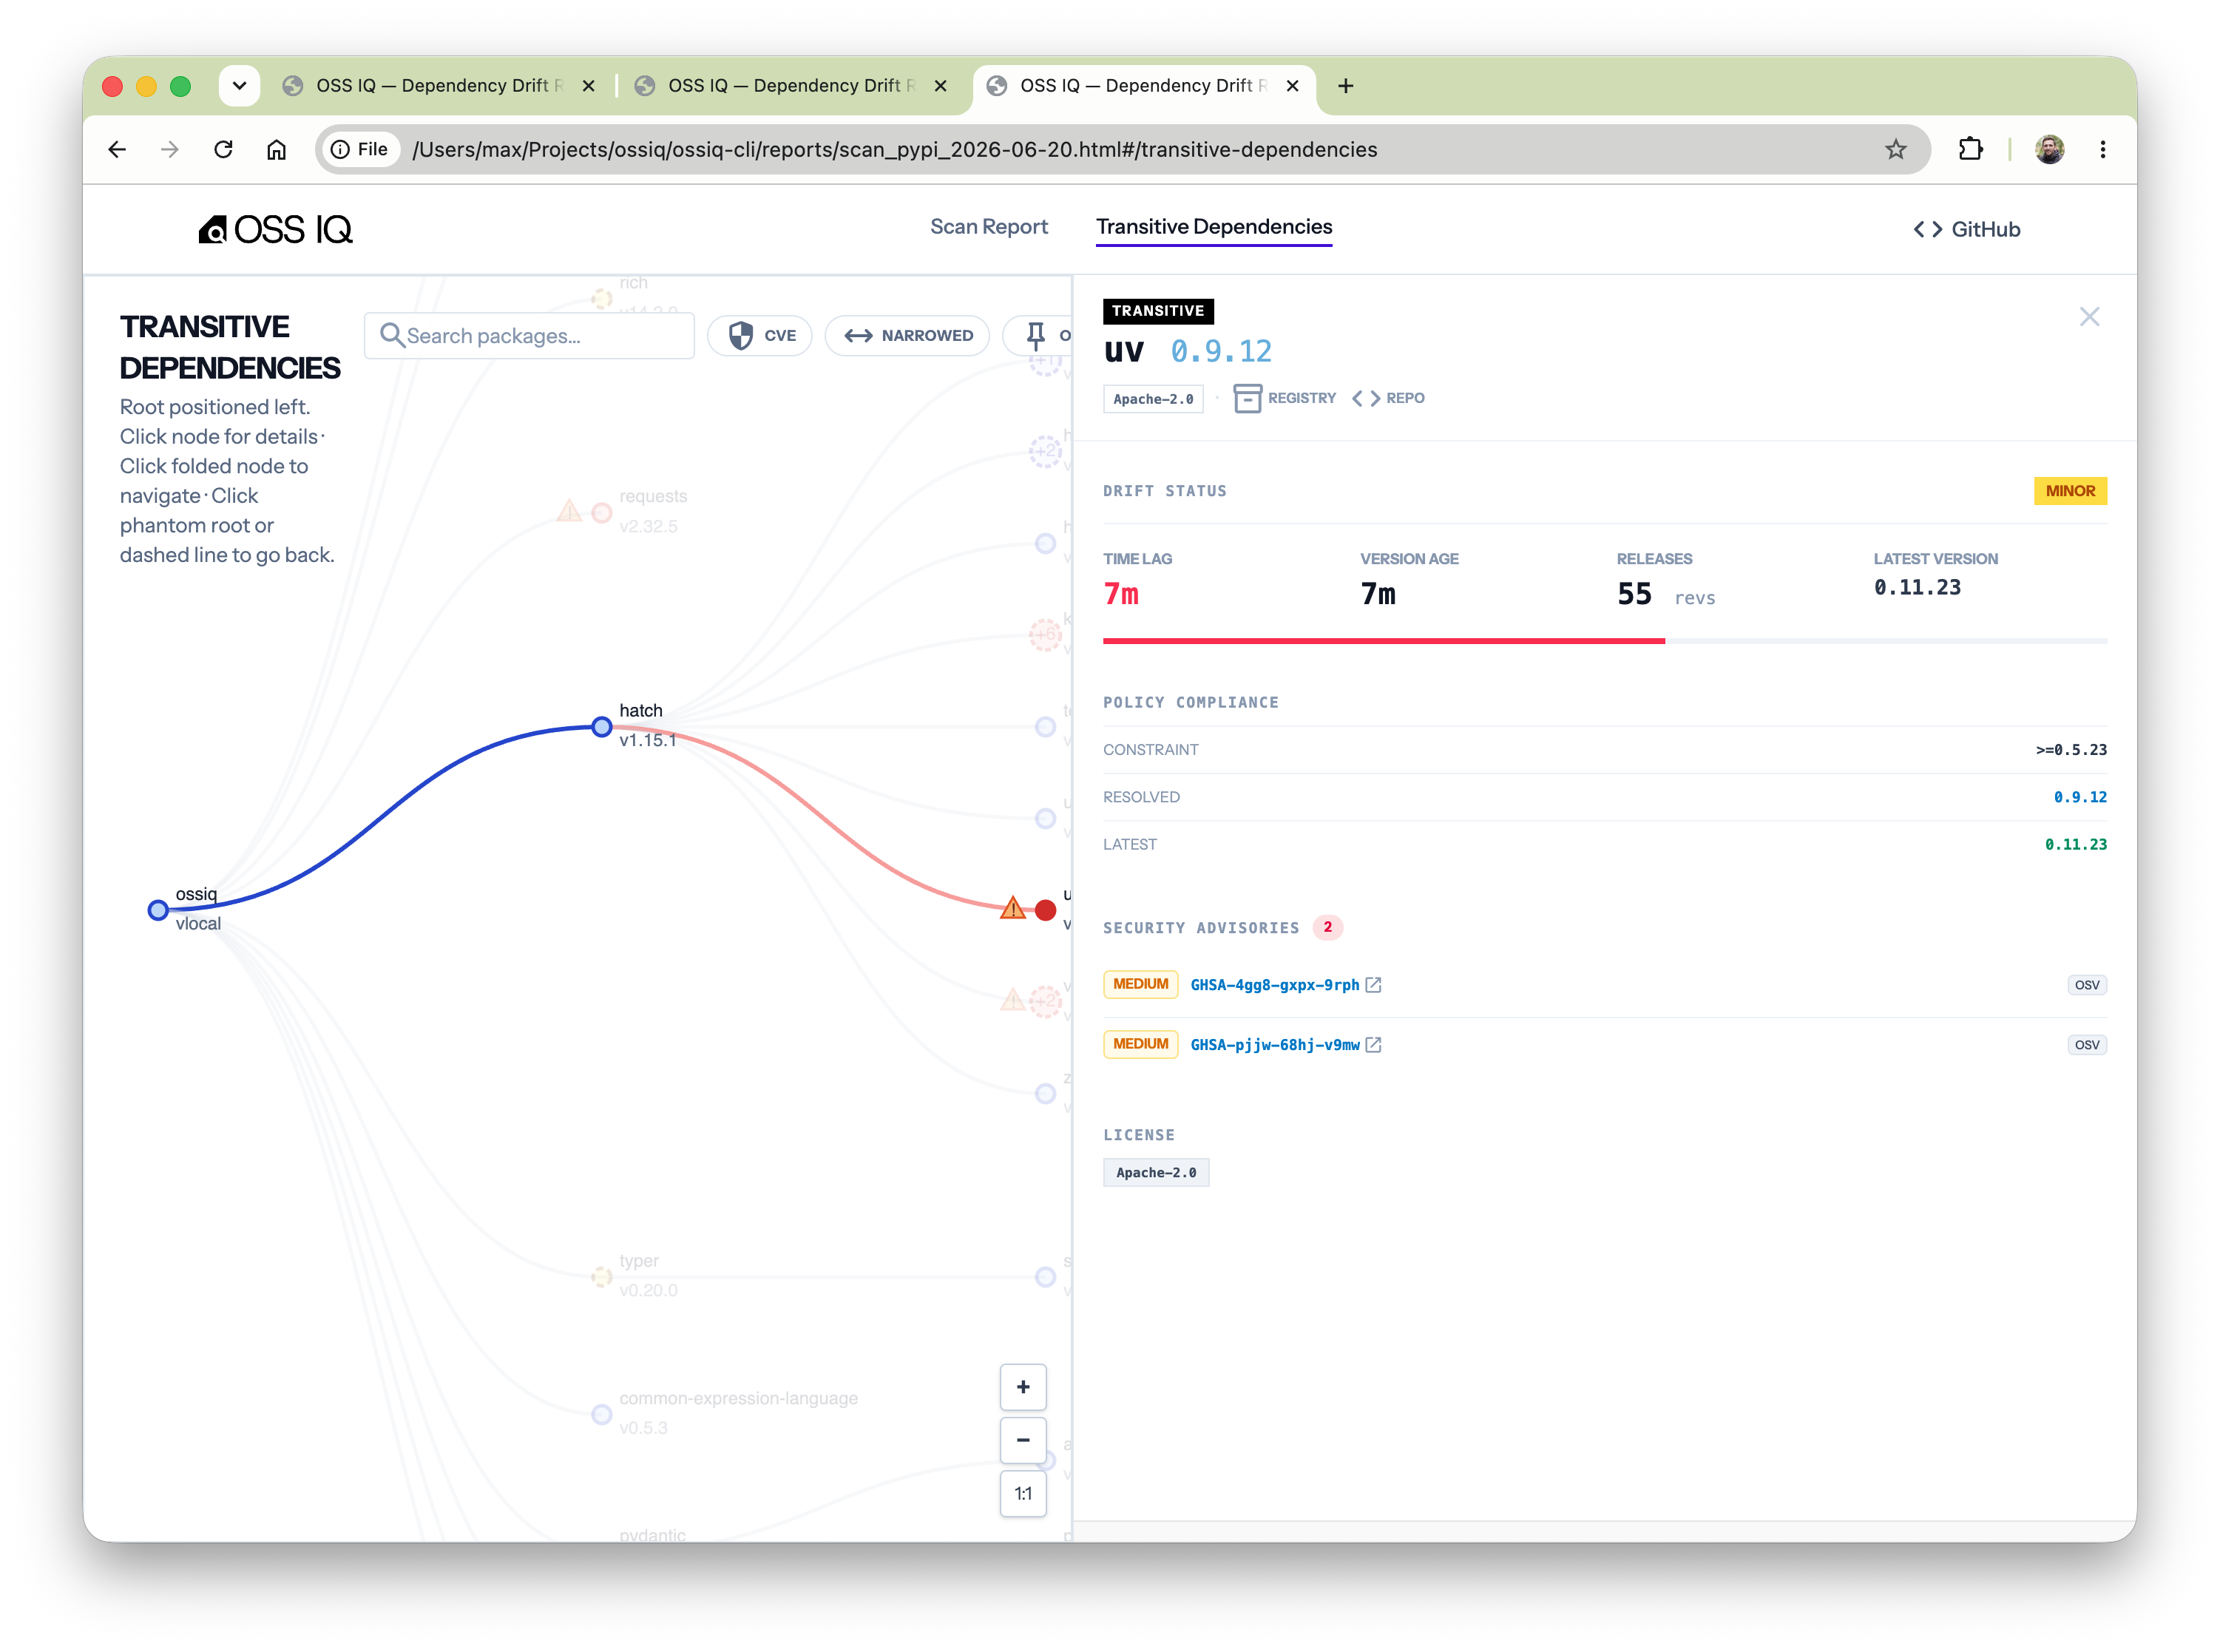Viewport: 2220px width, 1652px height.
Task: Reload the current page
Action: (223, 149)
